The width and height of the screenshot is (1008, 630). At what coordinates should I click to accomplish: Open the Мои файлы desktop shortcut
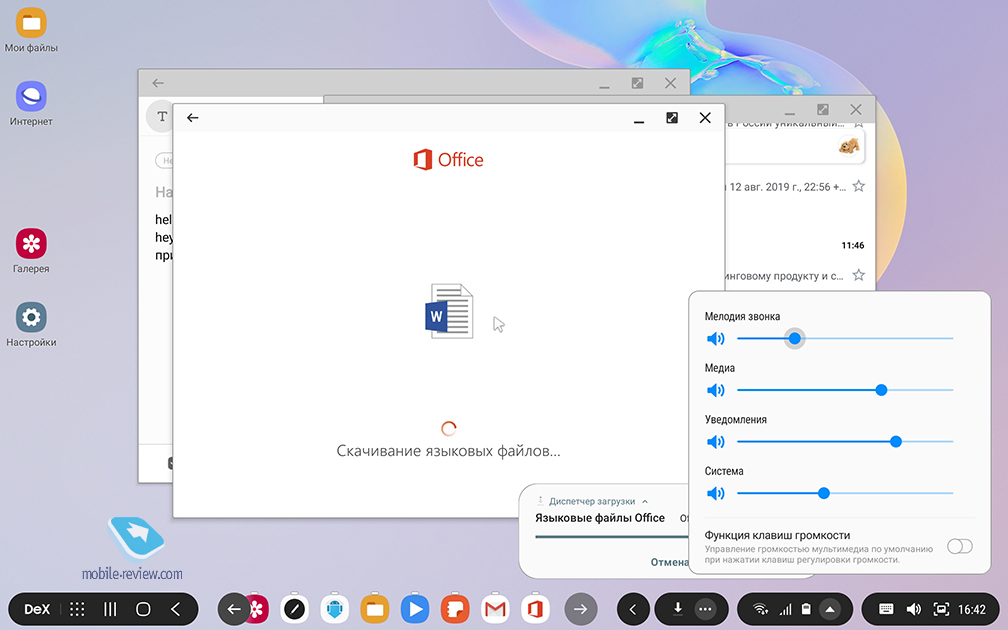tap(31, 30)
